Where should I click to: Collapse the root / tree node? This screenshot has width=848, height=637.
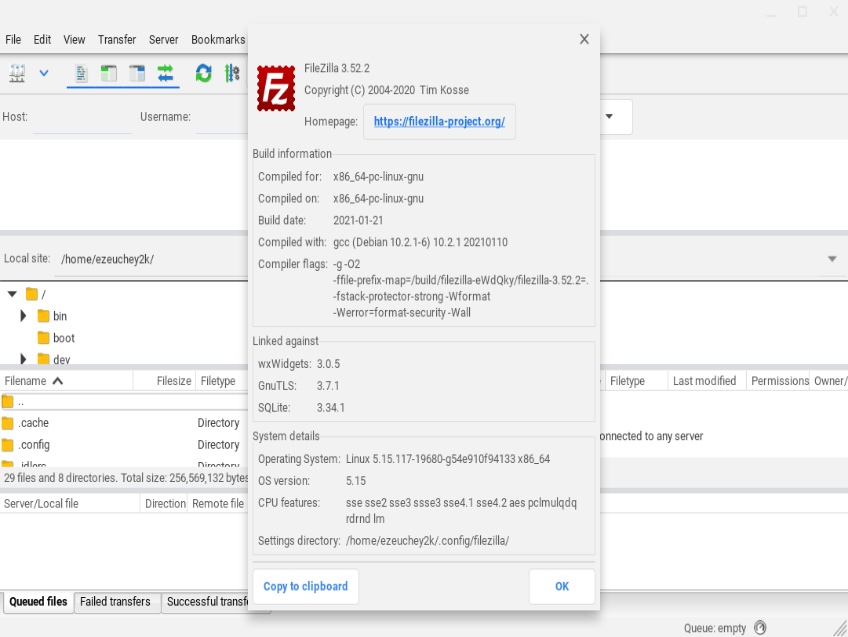pos(12,294)
